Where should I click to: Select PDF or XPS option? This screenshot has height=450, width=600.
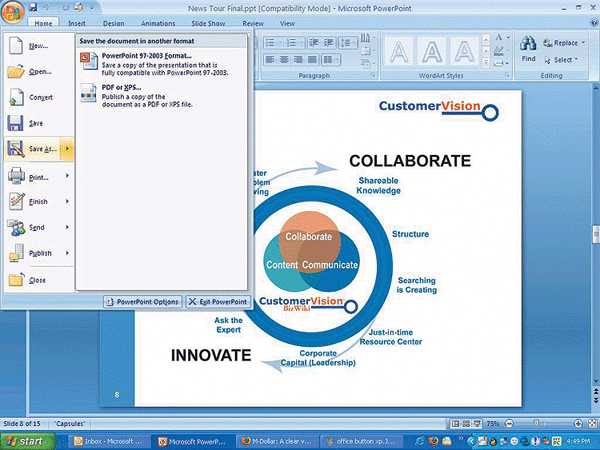[x=161, y=96]
